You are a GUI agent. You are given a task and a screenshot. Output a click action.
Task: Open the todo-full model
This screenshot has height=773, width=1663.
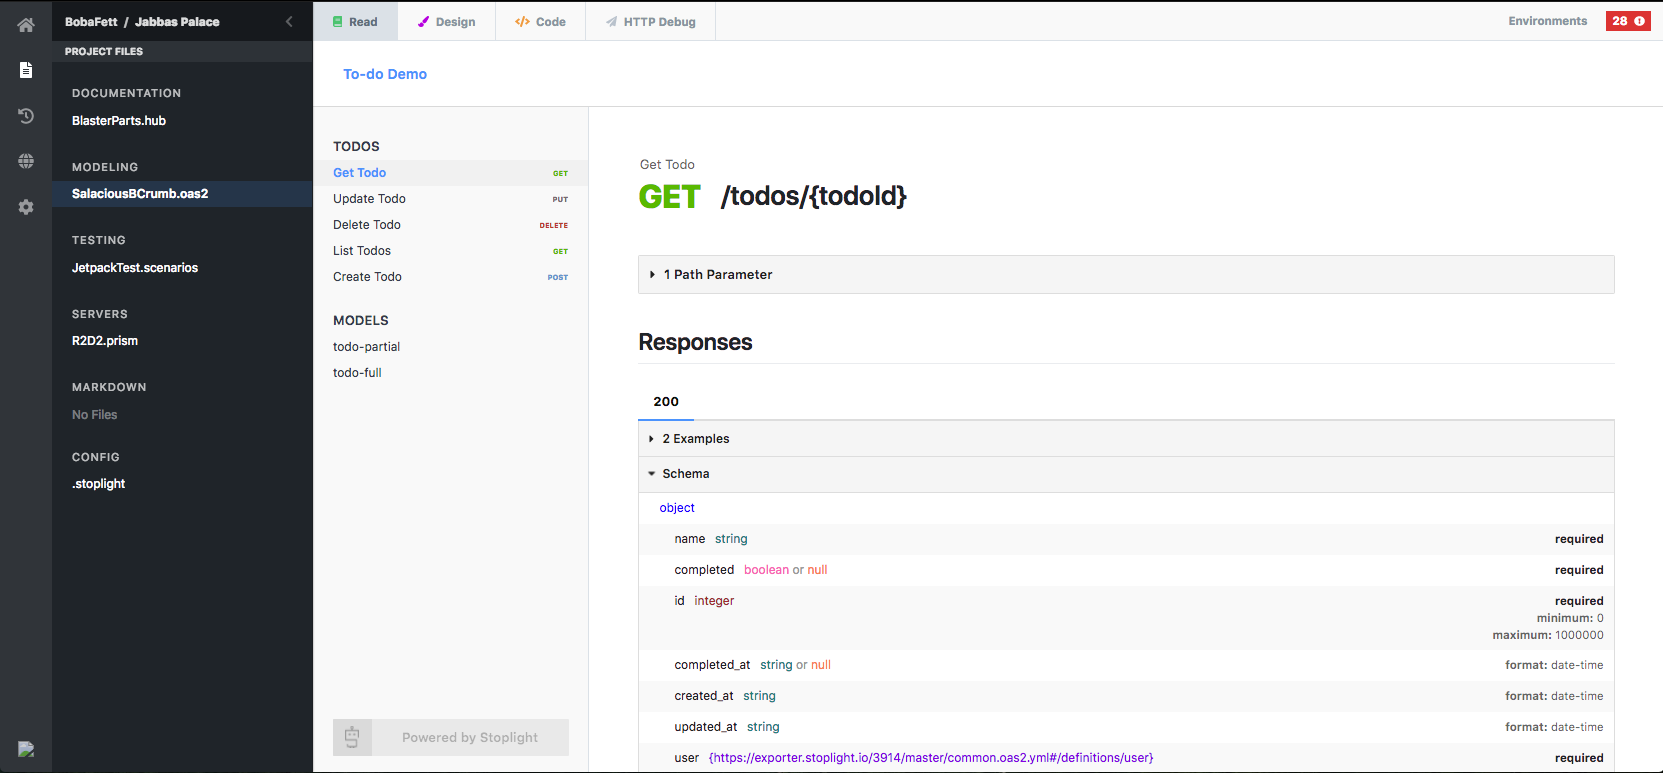click(357, 373)
